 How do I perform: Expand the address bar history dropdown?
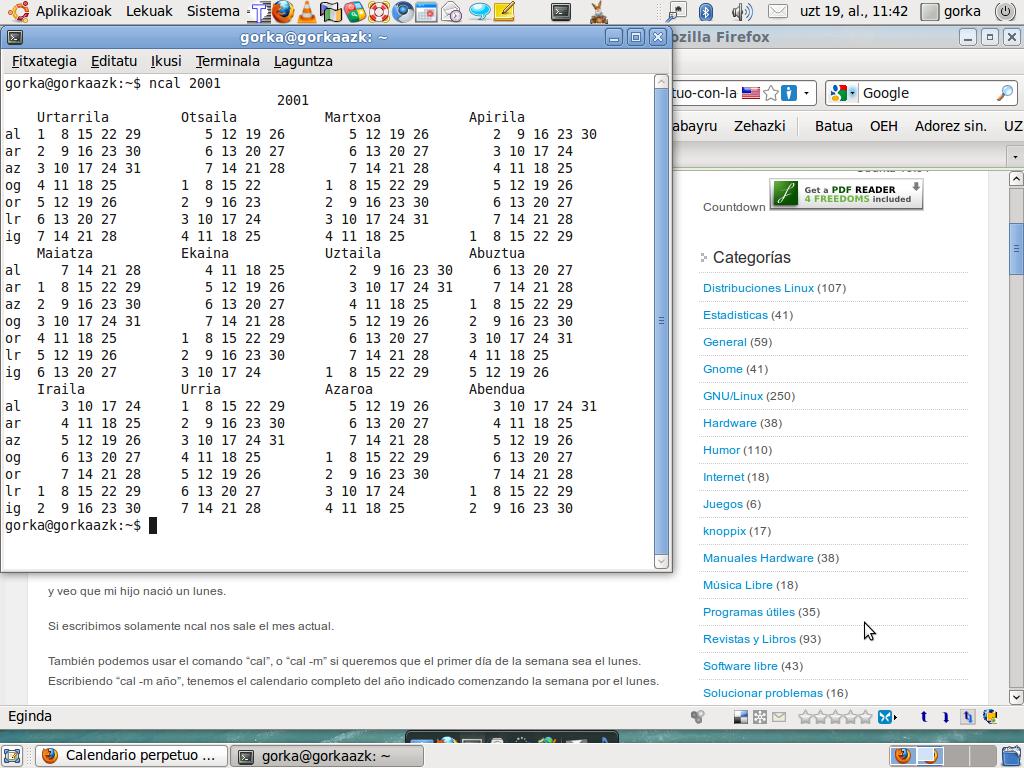pyautogui.click(x=807, y=93)
